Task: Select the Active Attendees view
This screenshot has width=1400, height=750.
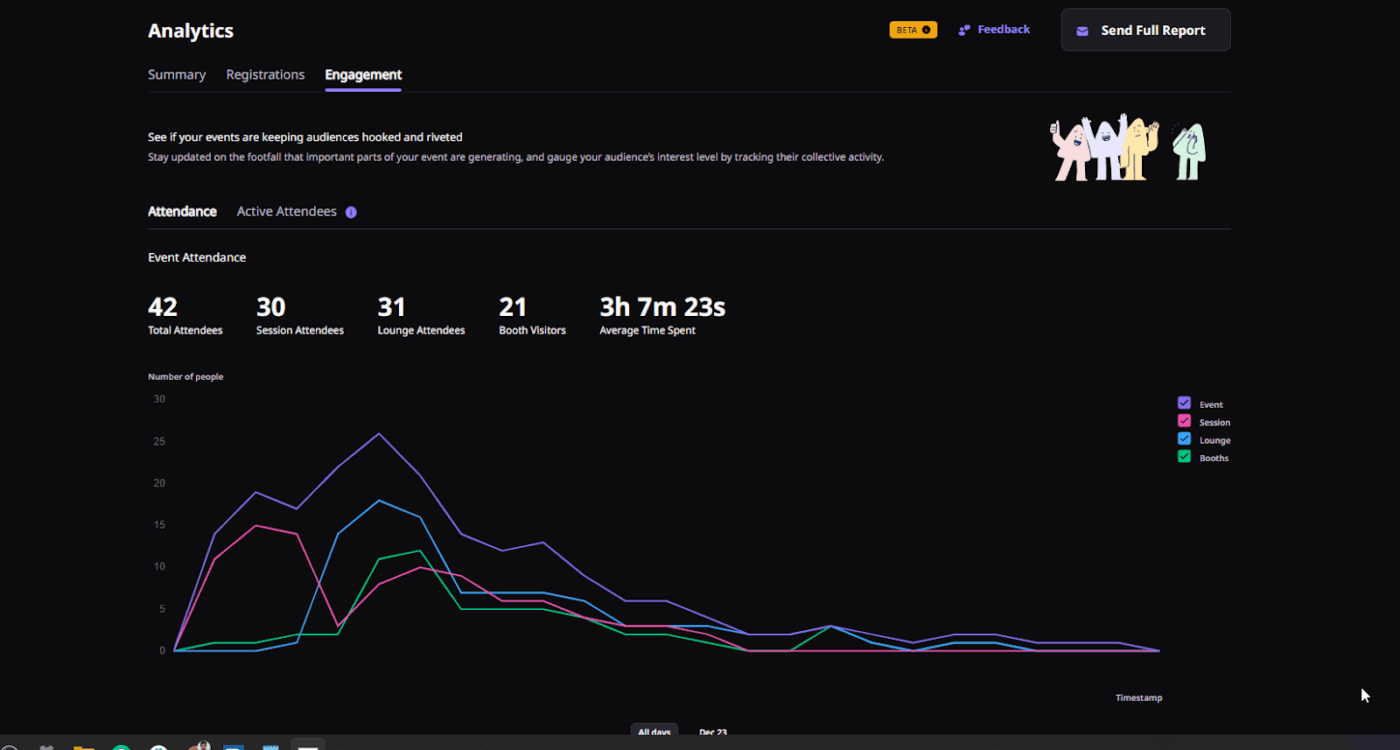Action: (x=286, y=211)
